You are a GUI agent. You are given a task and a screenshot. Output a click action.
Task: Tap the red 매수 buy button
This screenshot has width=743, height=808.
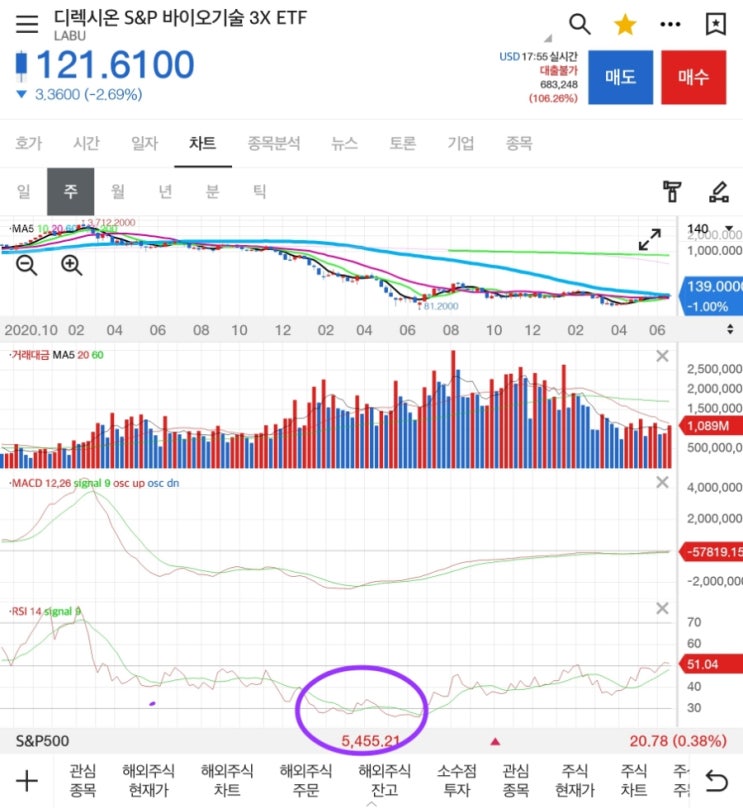[694, 77]
